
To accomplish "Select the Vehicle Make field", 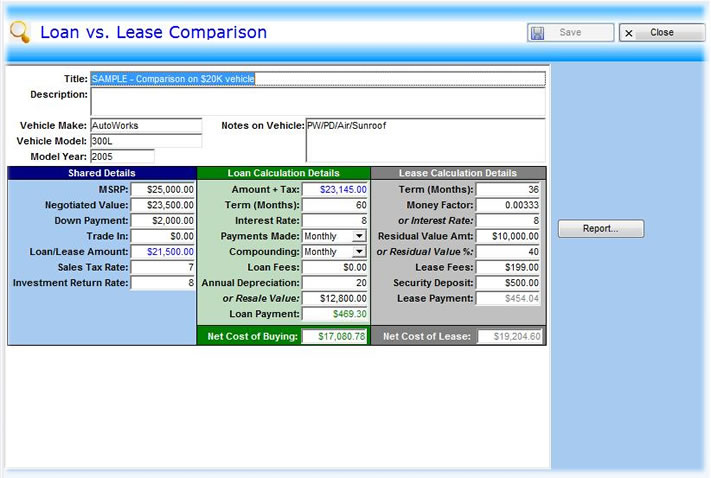I will click(x=145, y=126).
